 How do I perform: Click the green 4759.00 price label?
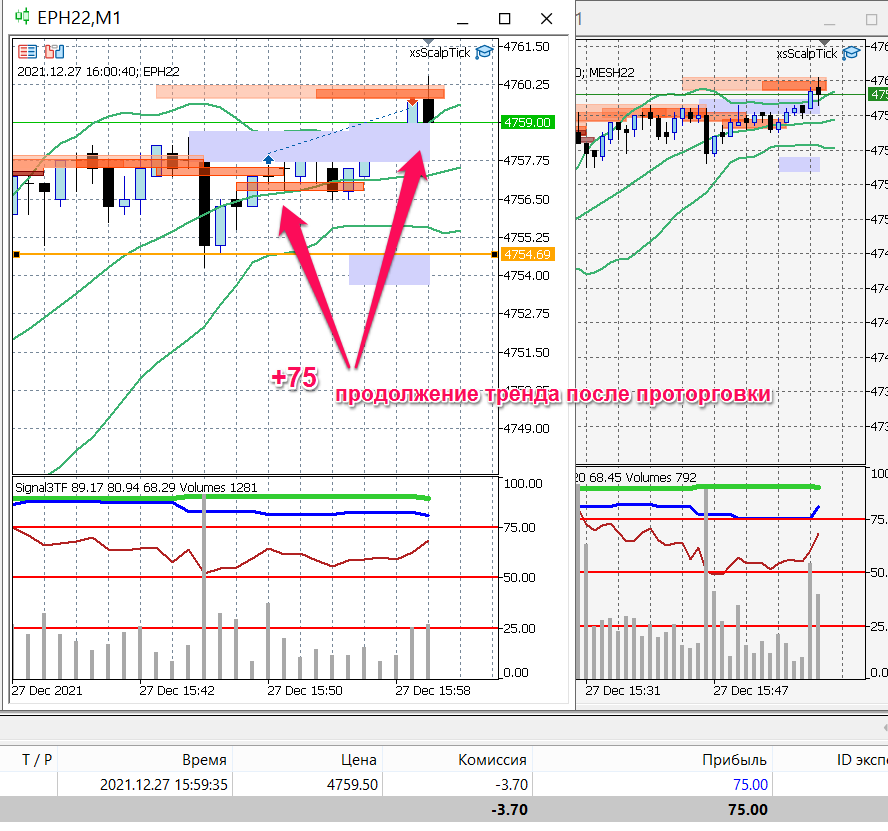click(527, 122)
